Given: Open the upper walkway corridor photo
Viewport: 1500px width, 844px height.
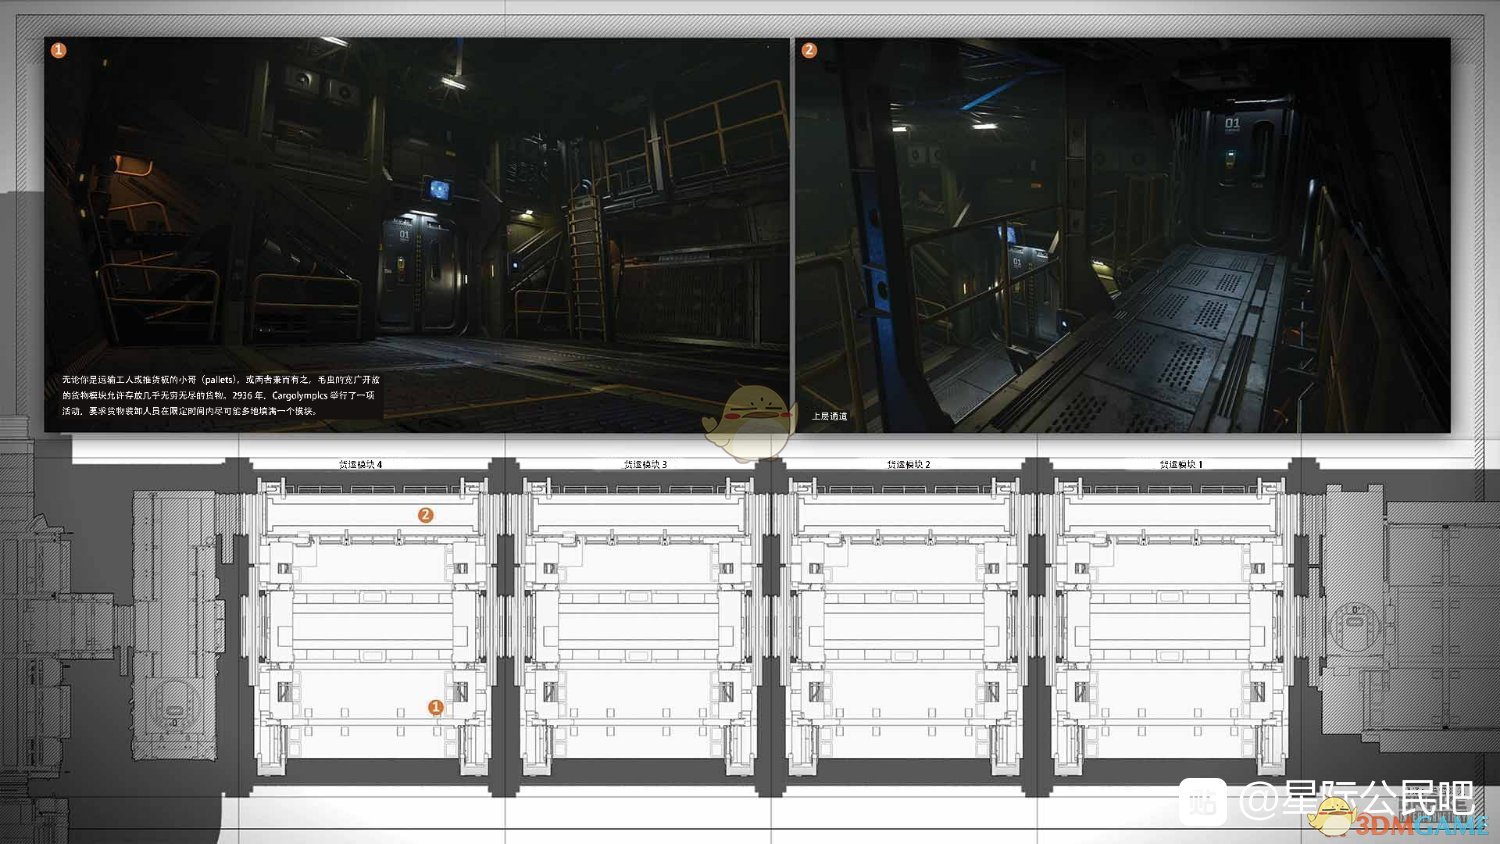Looking at the screenshot, I should pos(1122,235).
